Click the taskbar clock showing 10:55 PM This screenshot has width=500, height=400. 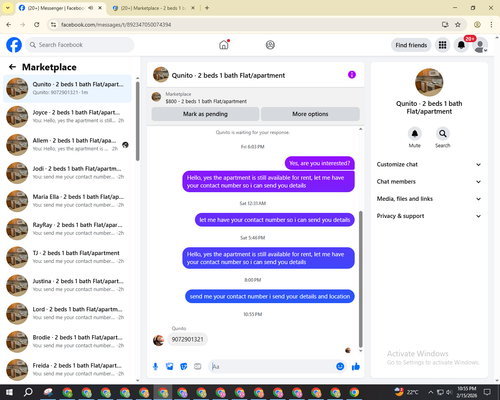467,392
